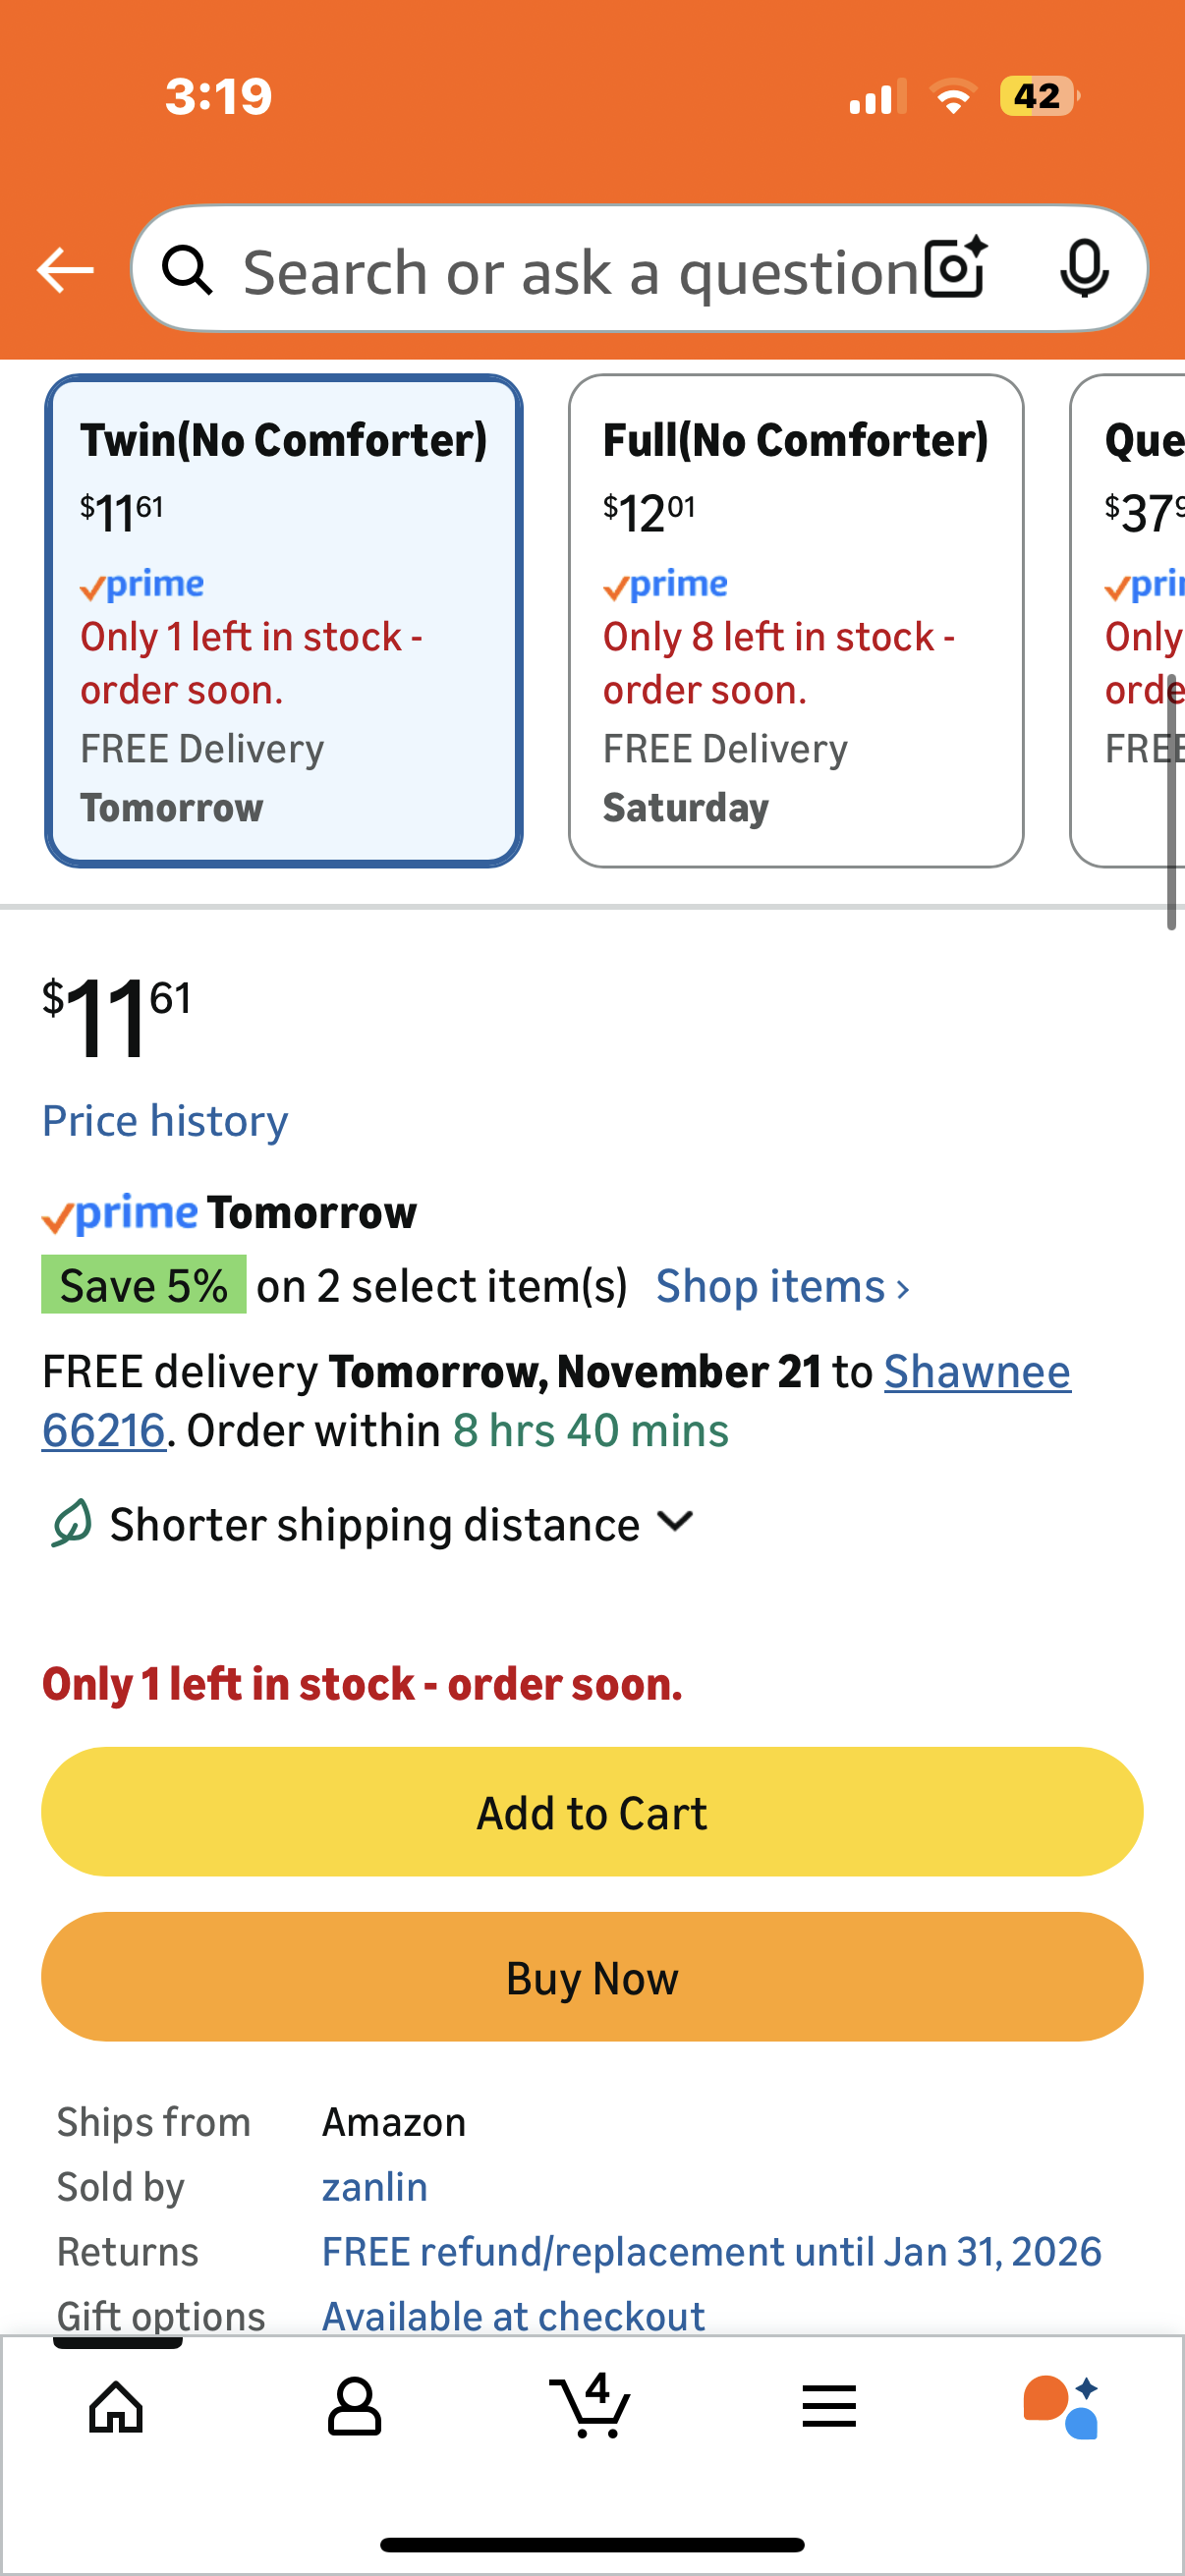This screenshot has height=2576, width=1185.
Task: Tap the camera lens search icon
Action: [955, 269]
